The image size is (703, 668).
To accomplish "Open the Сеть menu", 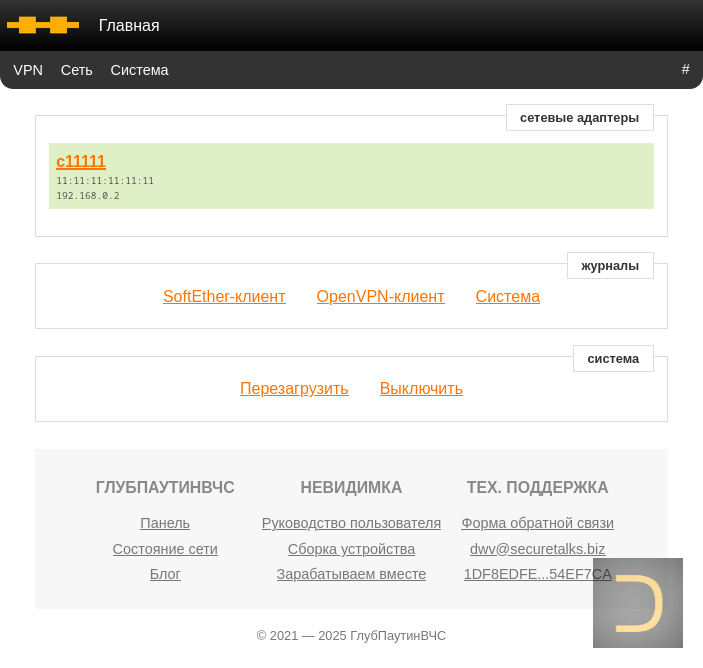I will (x=77, y=70).
